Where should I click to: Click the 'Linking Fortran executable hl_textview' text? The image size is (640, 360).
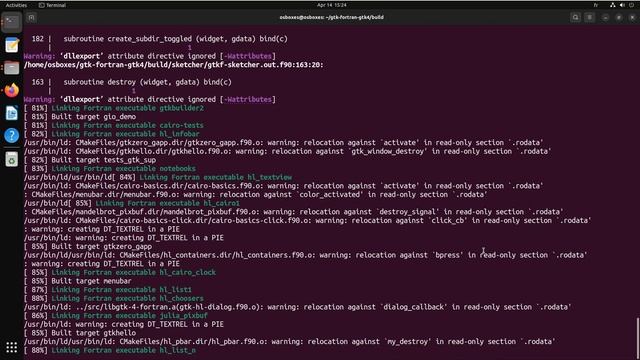click(x=216, y=177)
